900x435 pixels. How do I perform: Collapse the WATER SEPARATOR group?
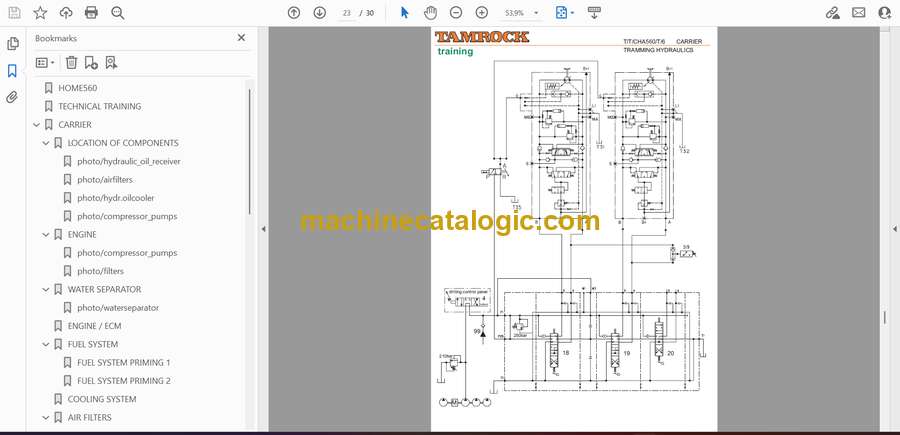click(46, 289)
